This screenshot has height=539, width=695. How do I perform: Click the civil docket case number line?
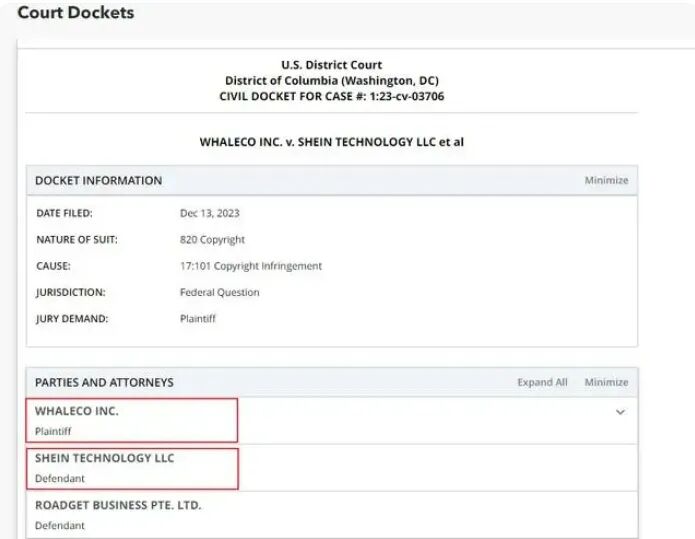pyautogui.click(x=332, y=96)
